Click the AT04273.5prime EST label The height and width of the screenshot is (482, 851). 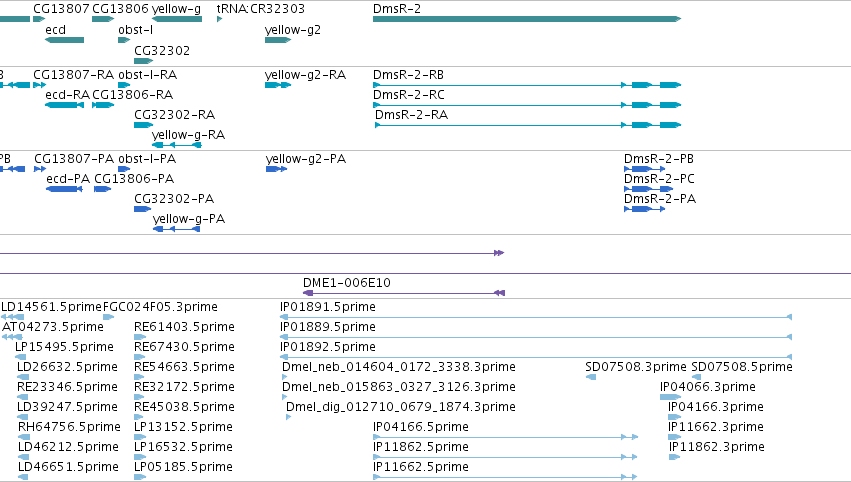coord(53,326)
